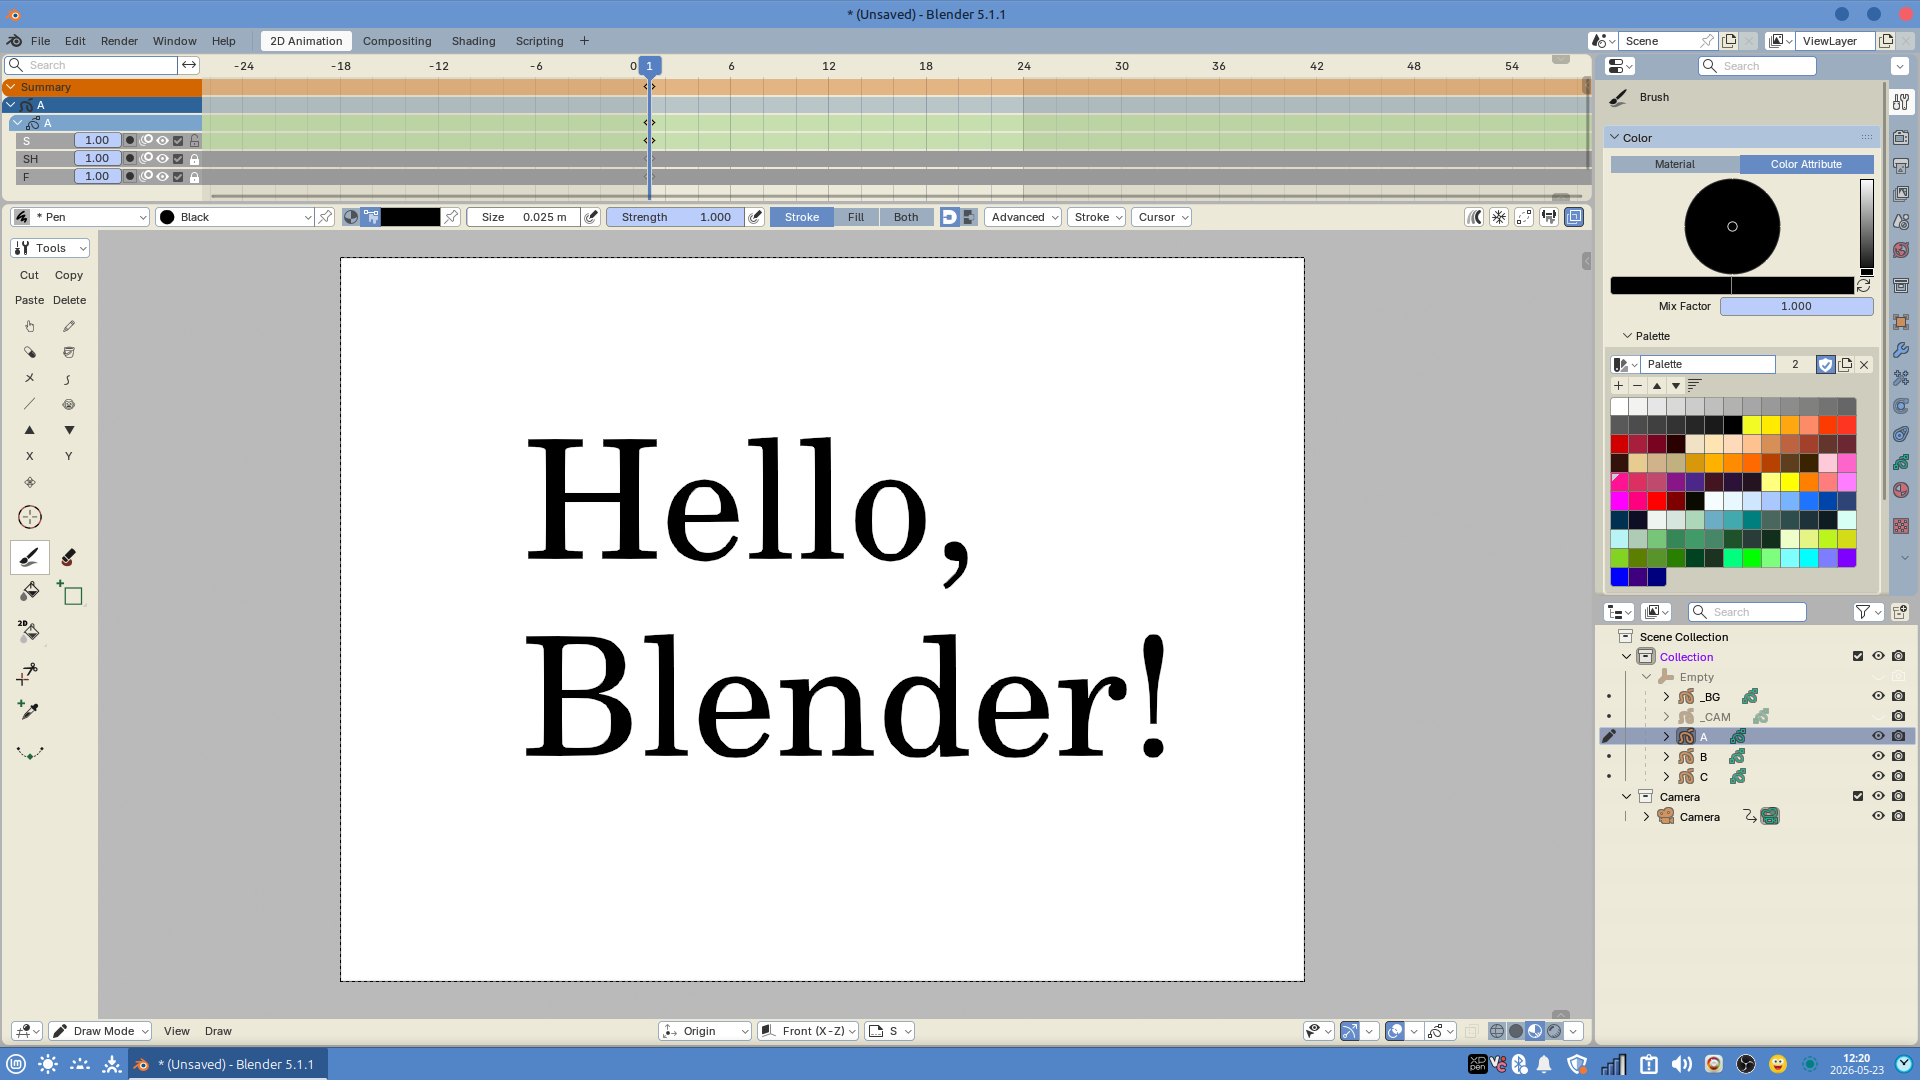The image size is (1920, 1080).
Task: Click the Color Attribute button
Action: [1806, 164]
